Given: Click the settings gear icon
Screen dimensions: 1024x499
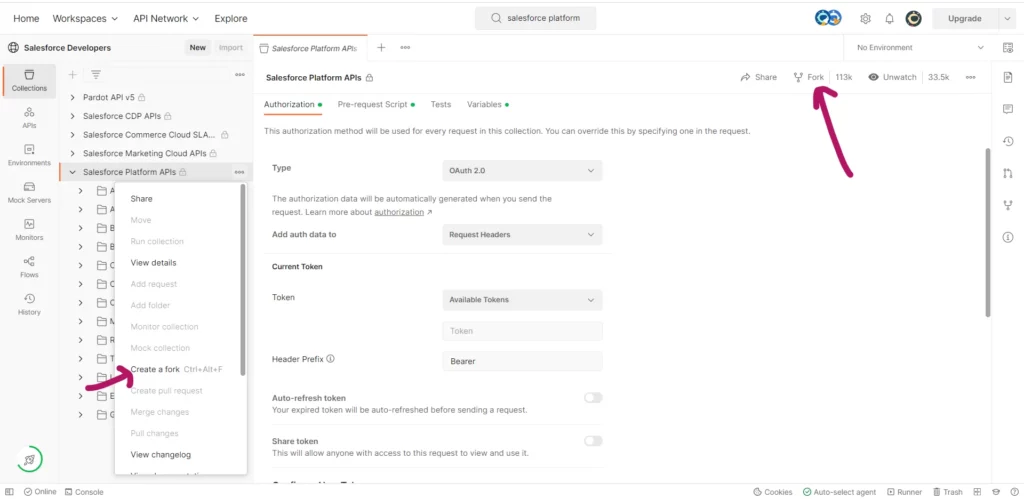Looking at the screenshot, I should 865,18.
